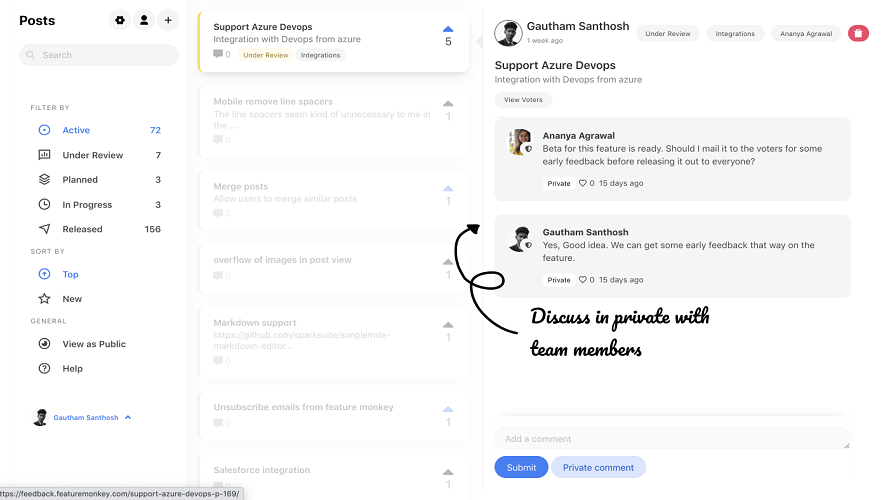This screenshot has width=890, height=500.
Task: Click comment icon on Support Azure Devops card
Action: [x=218, y=54]
